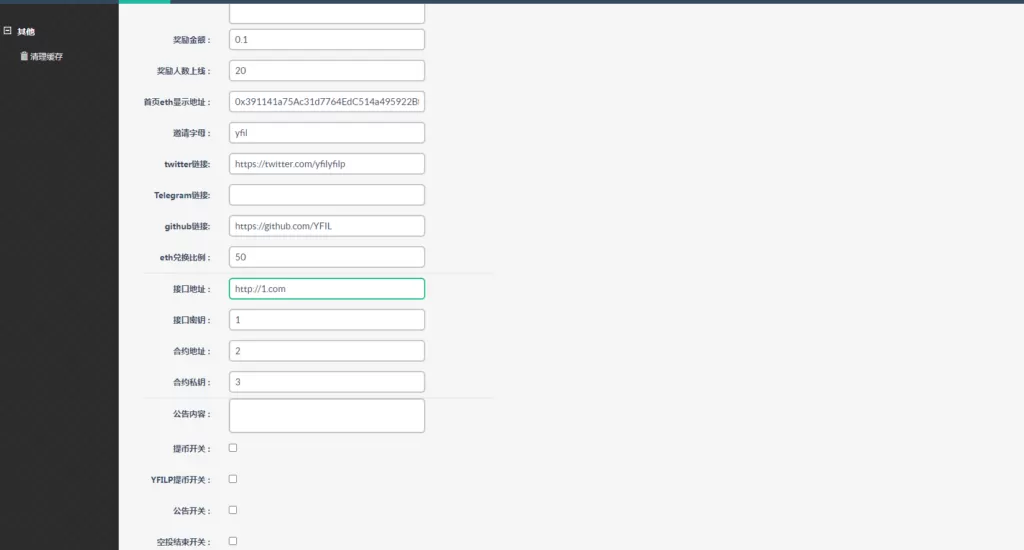Screen dimensions: 1024x550
Task: Focus the twitter链接 URL input
Action: [x=326, y=164]
